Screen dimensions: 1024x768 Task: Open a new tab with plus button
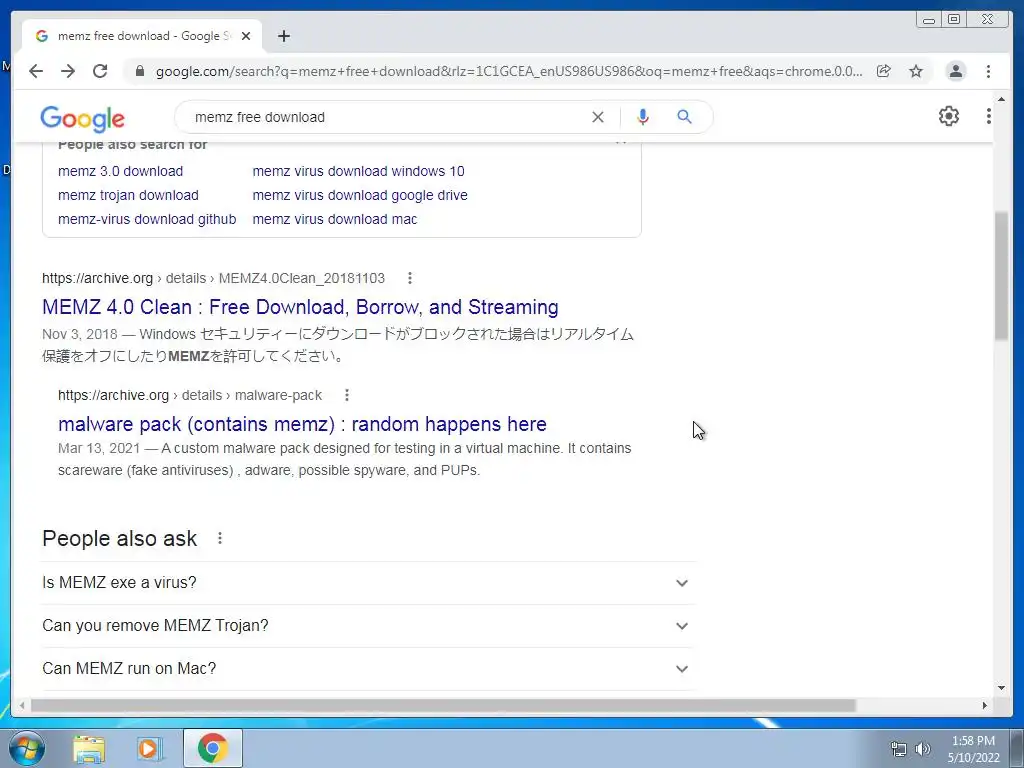point(283,36)
